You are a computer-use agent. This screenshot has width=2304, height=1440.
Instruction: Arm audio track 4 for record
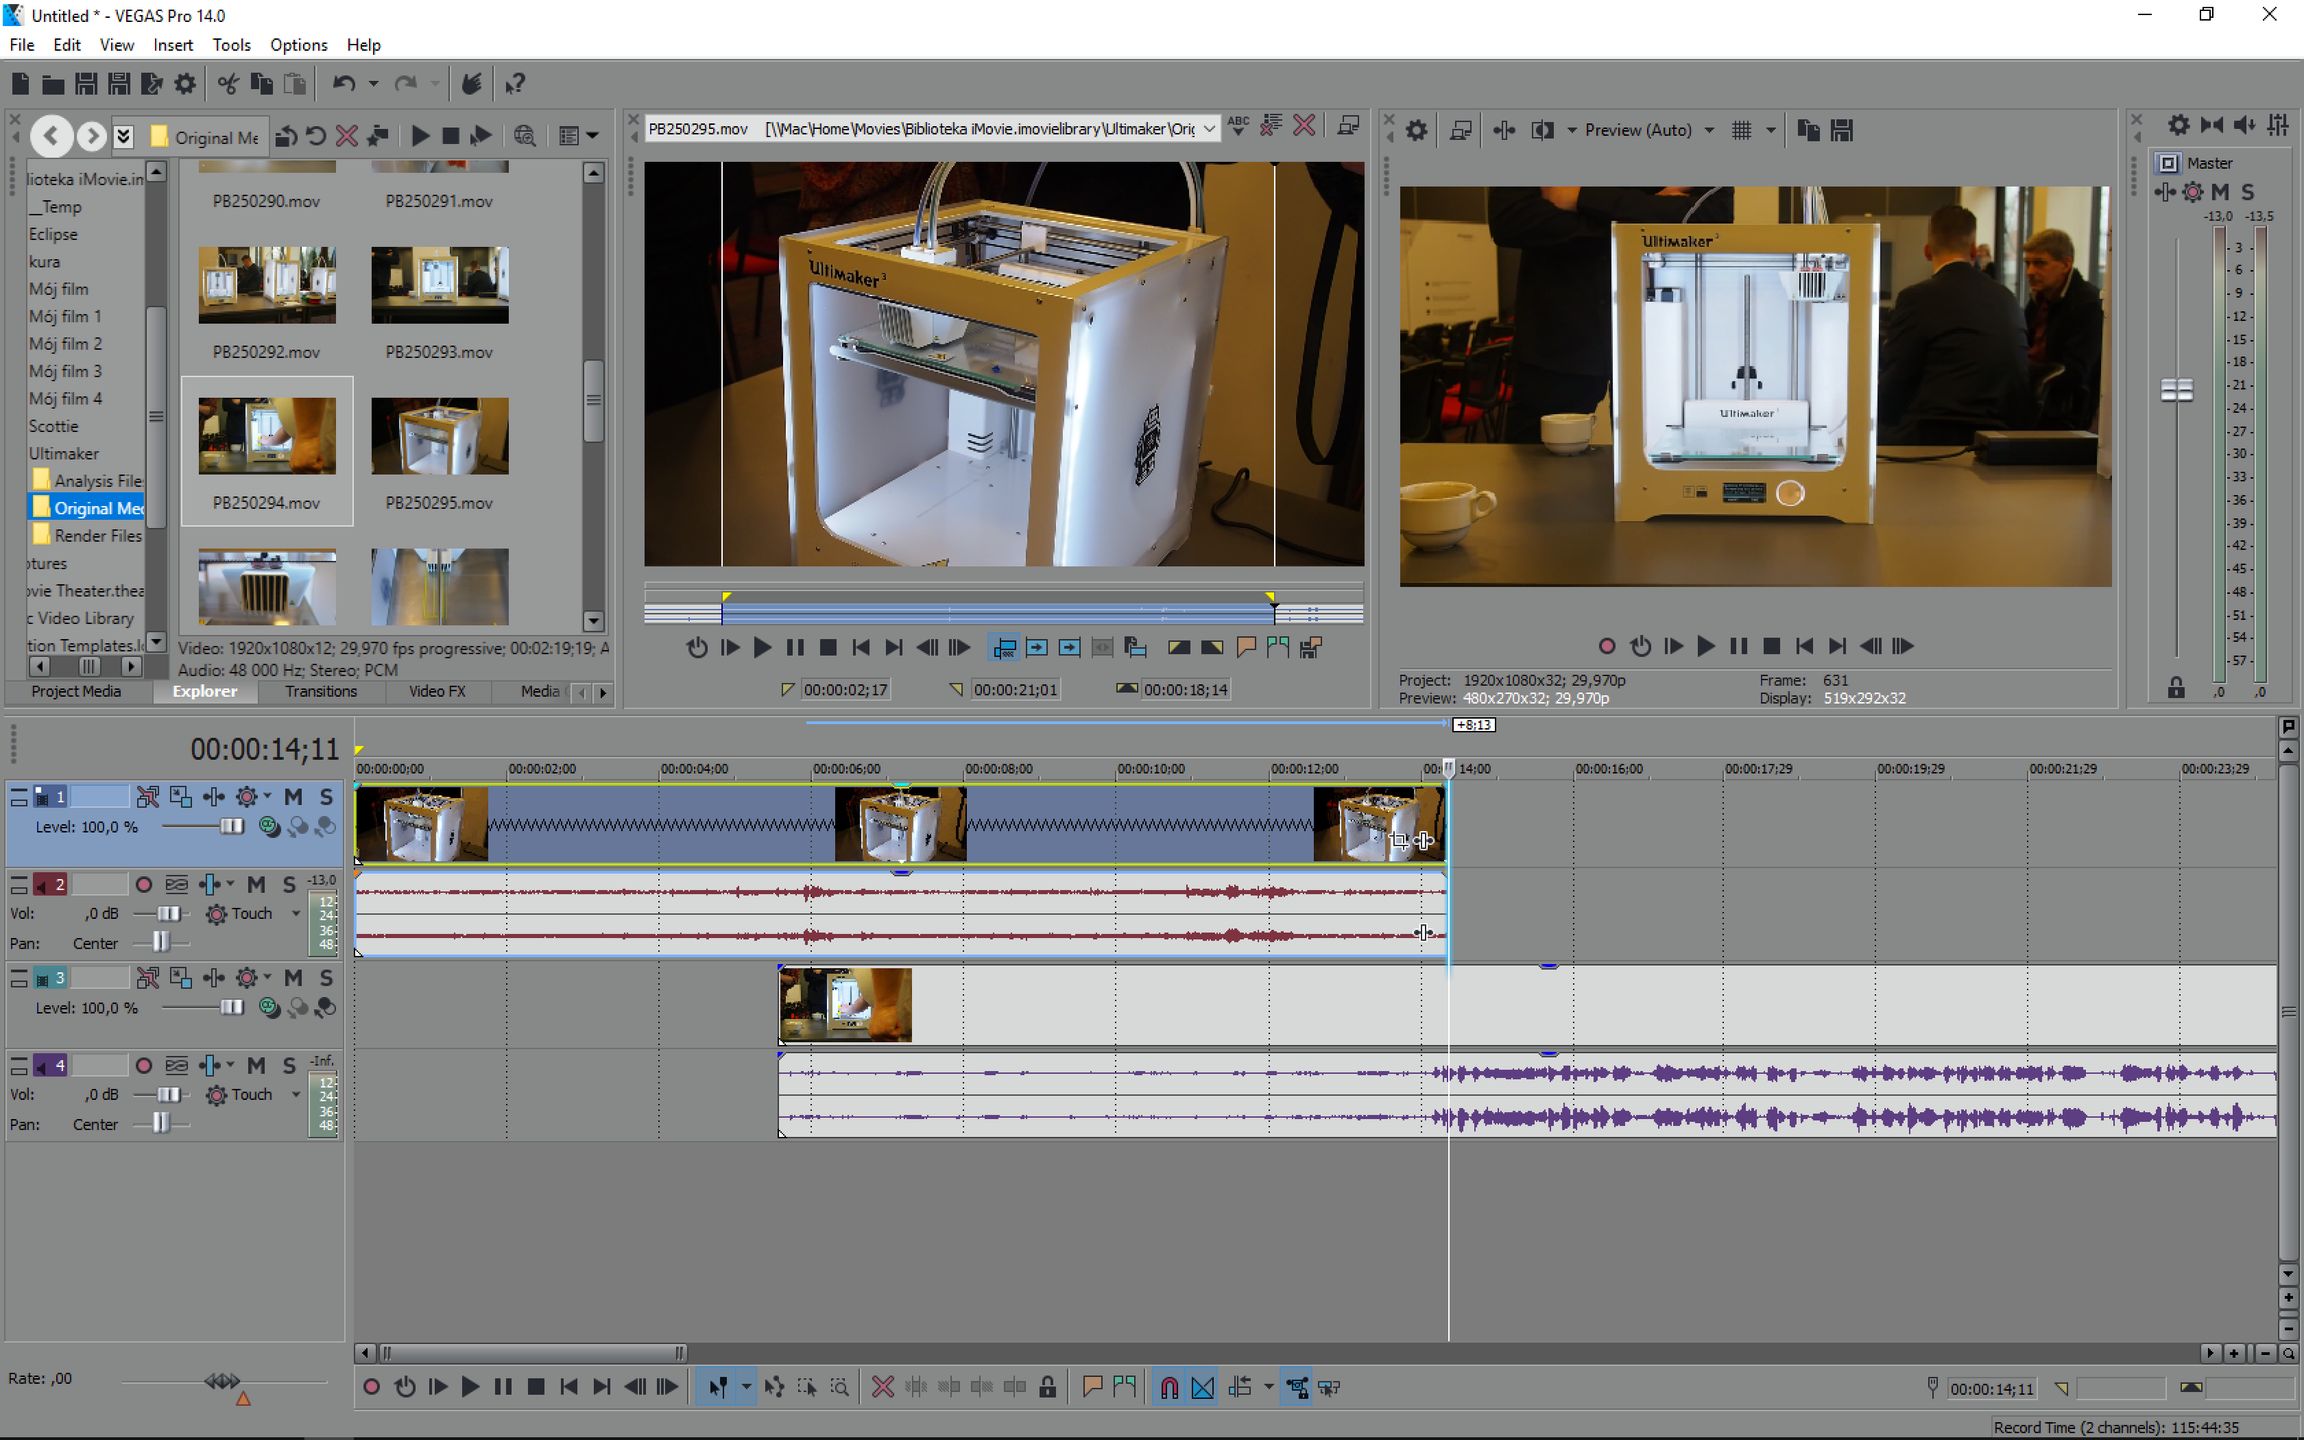pyautogui.click(x=144, y=1066)
